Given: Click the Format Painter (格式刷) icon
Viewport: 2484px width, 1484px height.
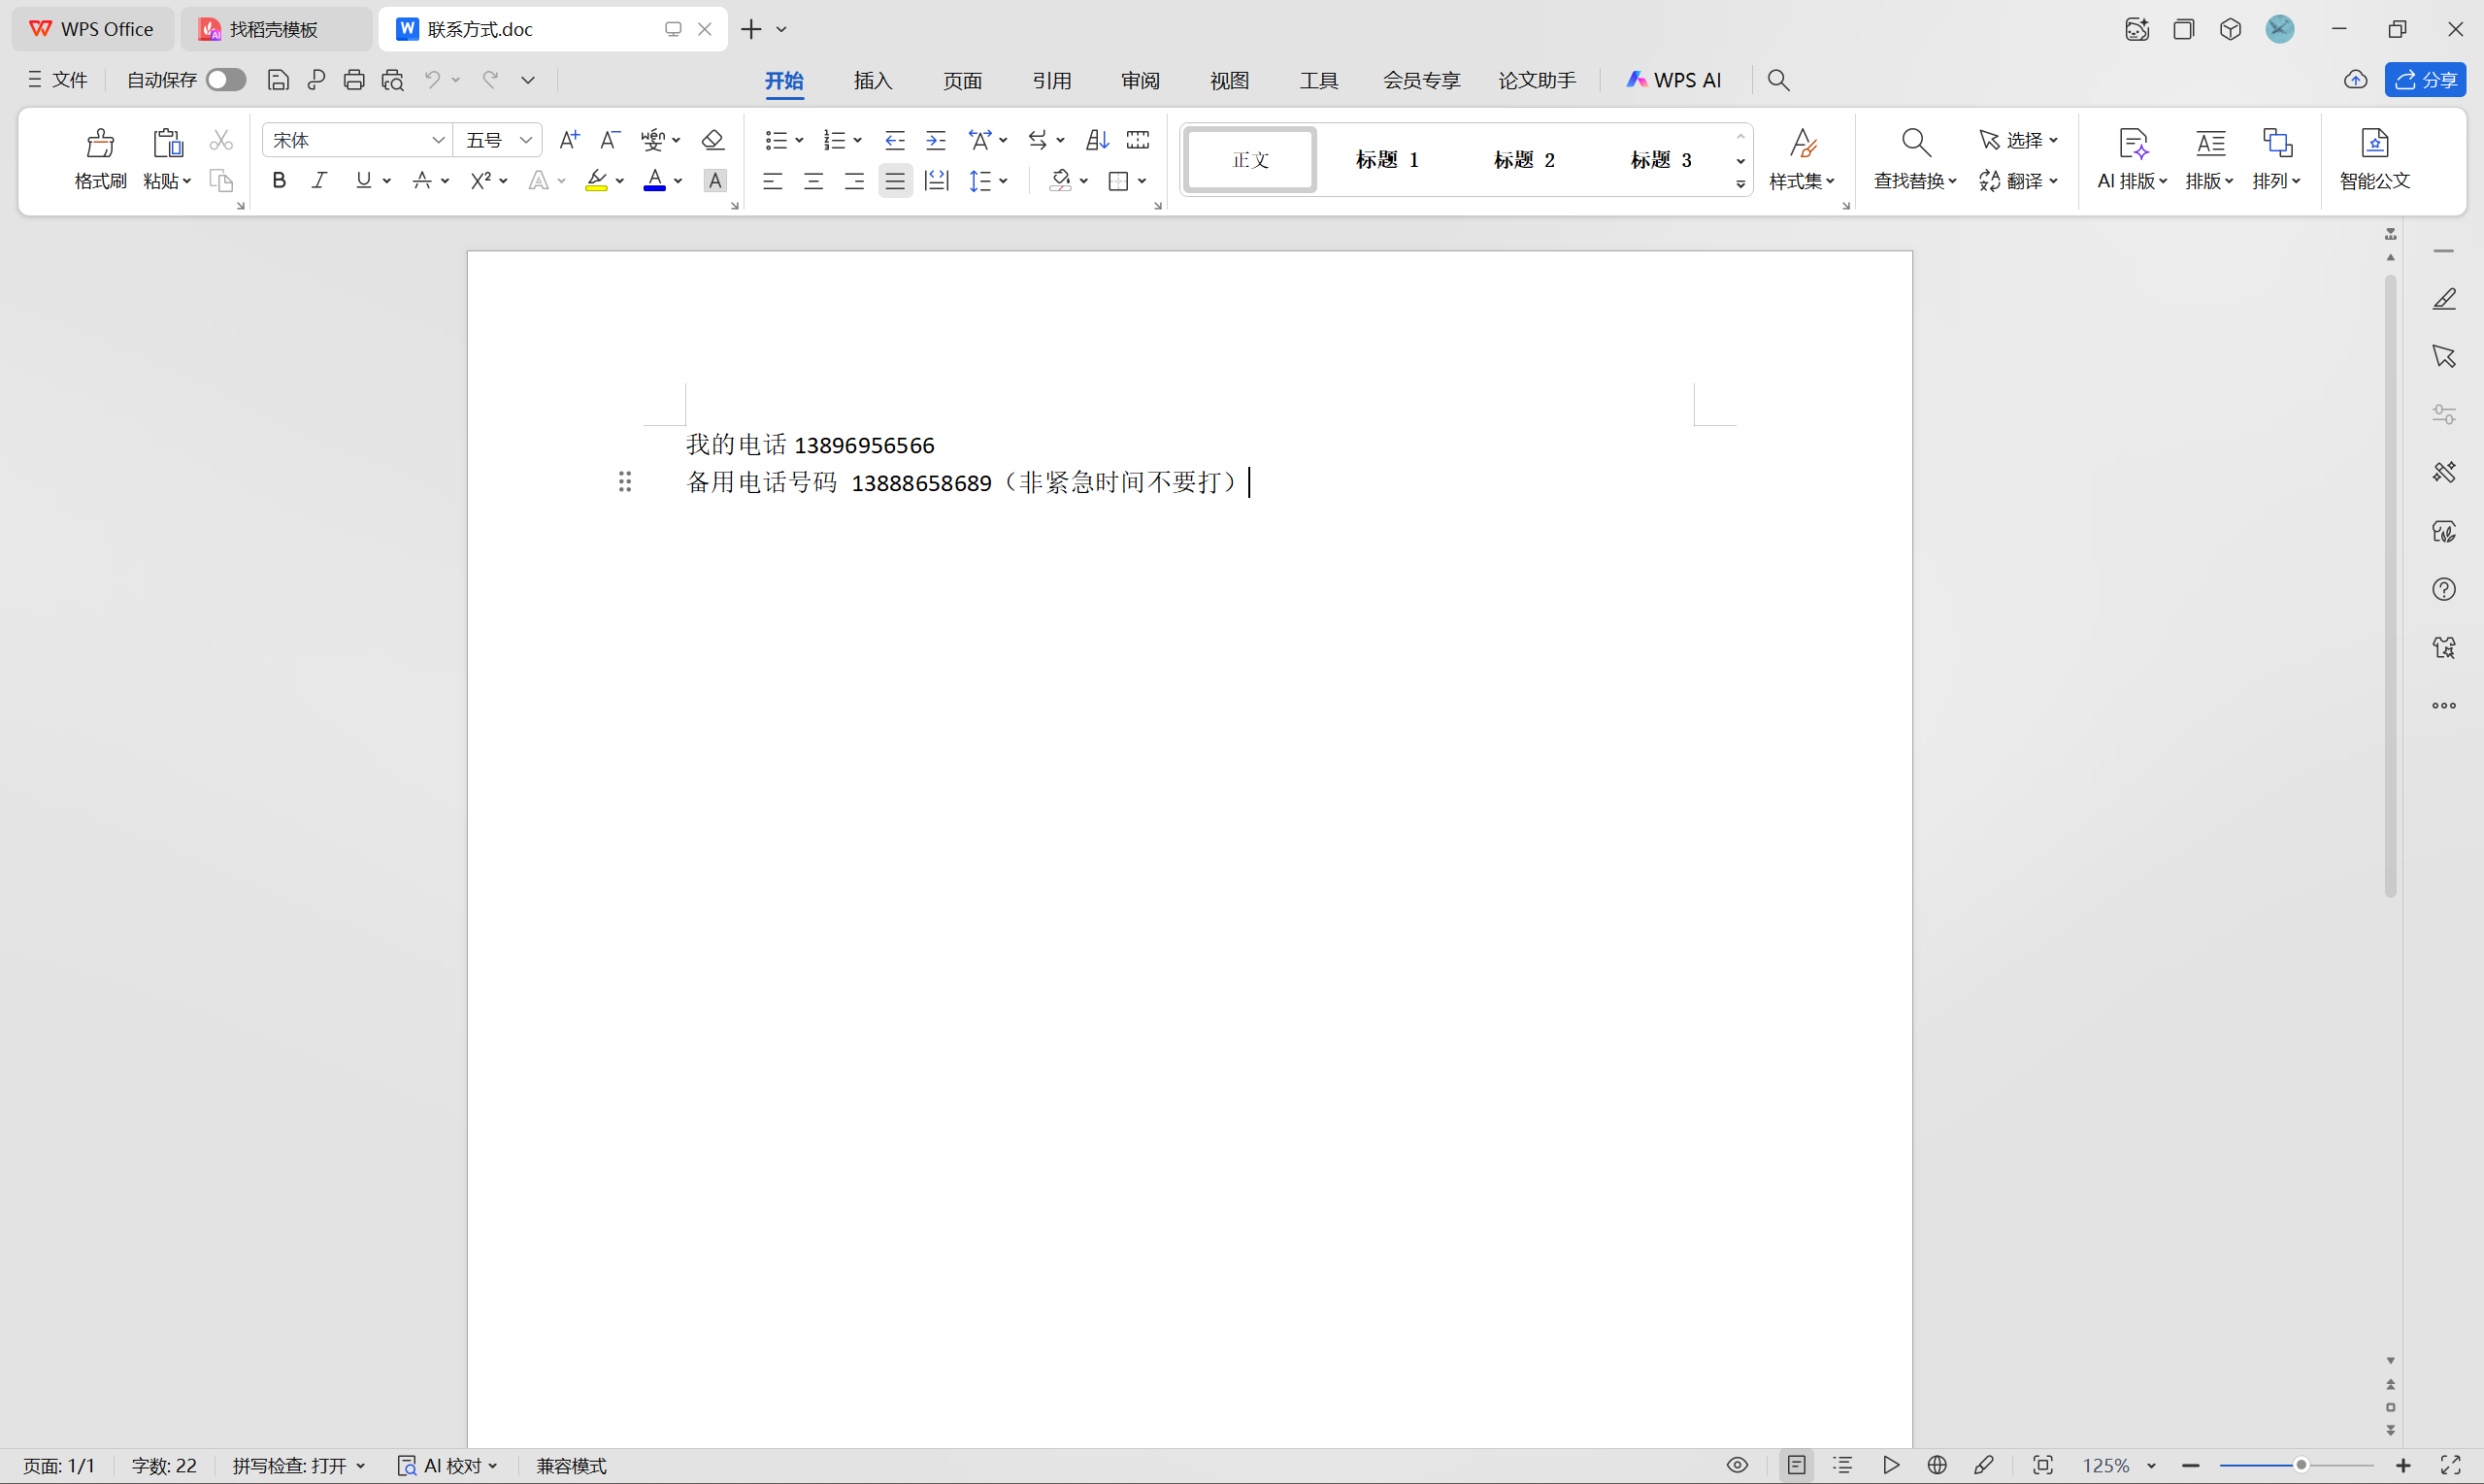Looking at the screenshot, I should [x=100, y=145].
